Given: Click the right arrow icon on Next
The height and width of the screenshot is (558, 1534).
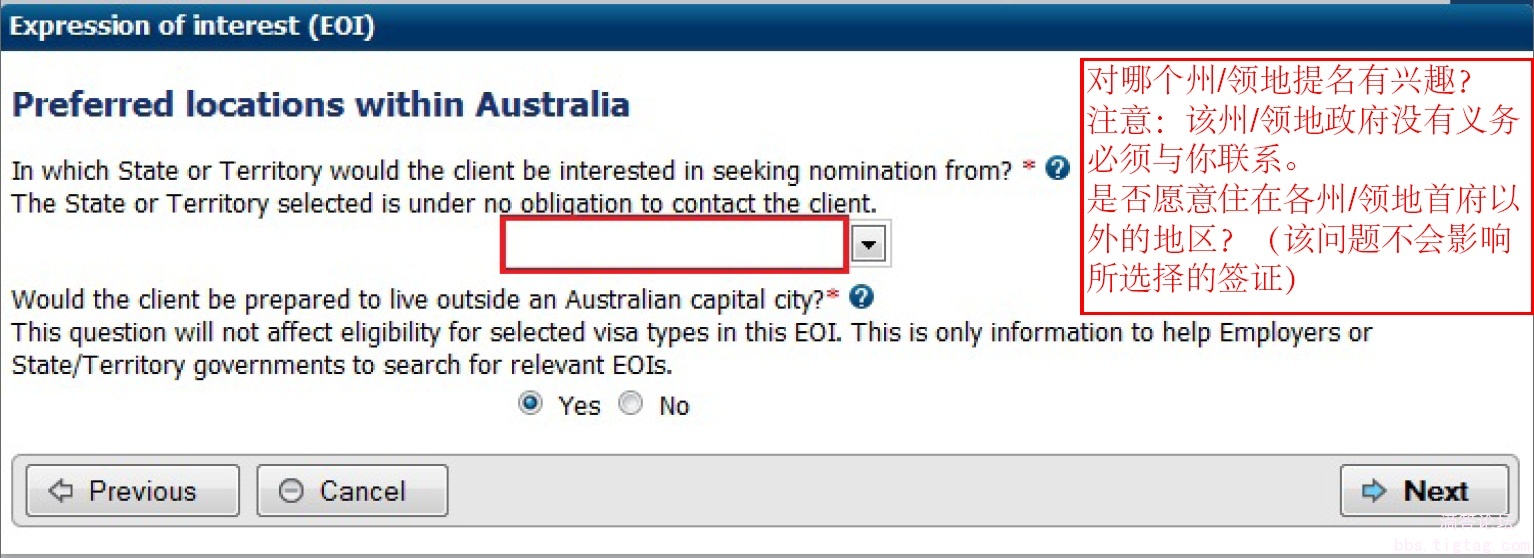Looking at the screenshot, I should (x=1375, y=491).
